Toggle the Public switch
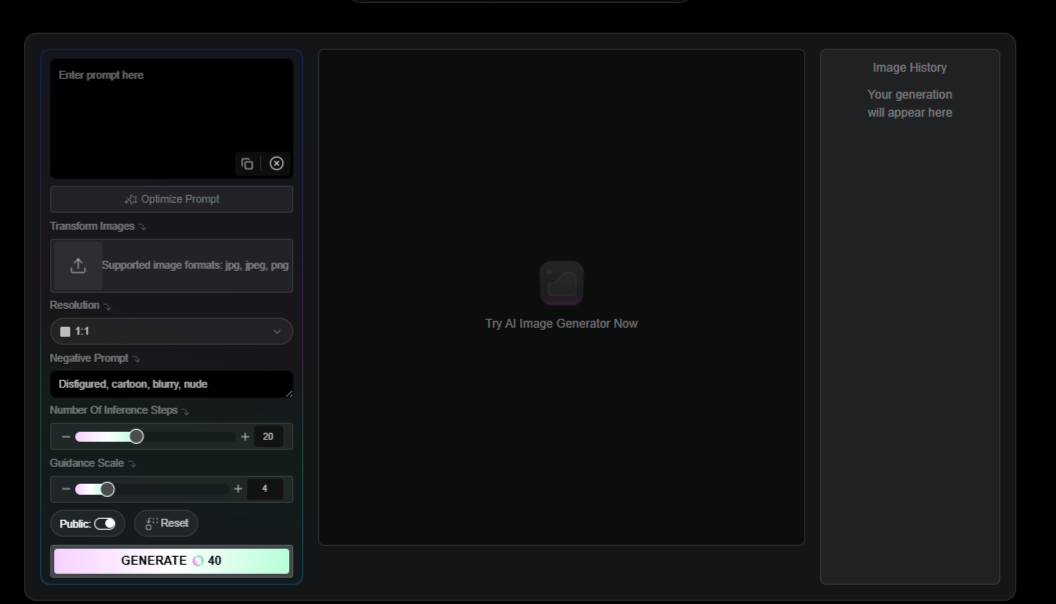 [105, 524]
